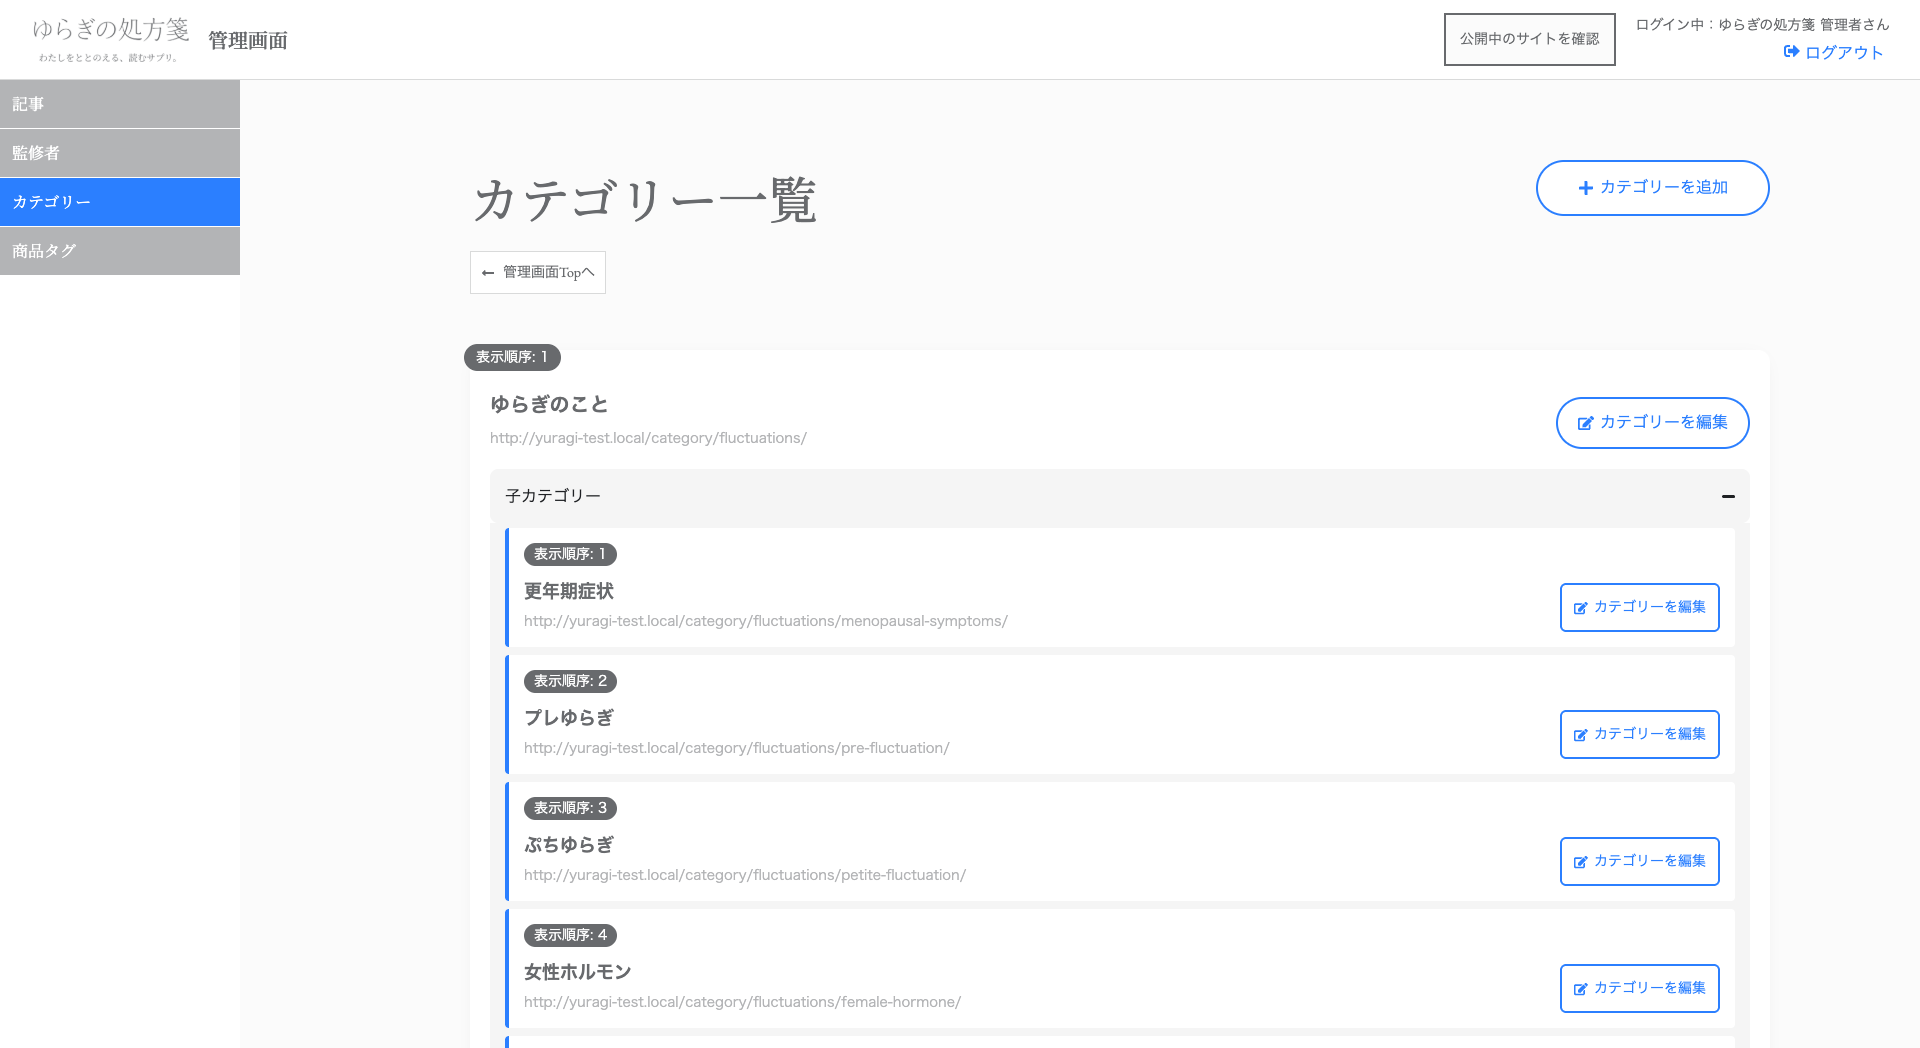
Task: Open the 記事 sidebar menu
Action: click(120, 104)
